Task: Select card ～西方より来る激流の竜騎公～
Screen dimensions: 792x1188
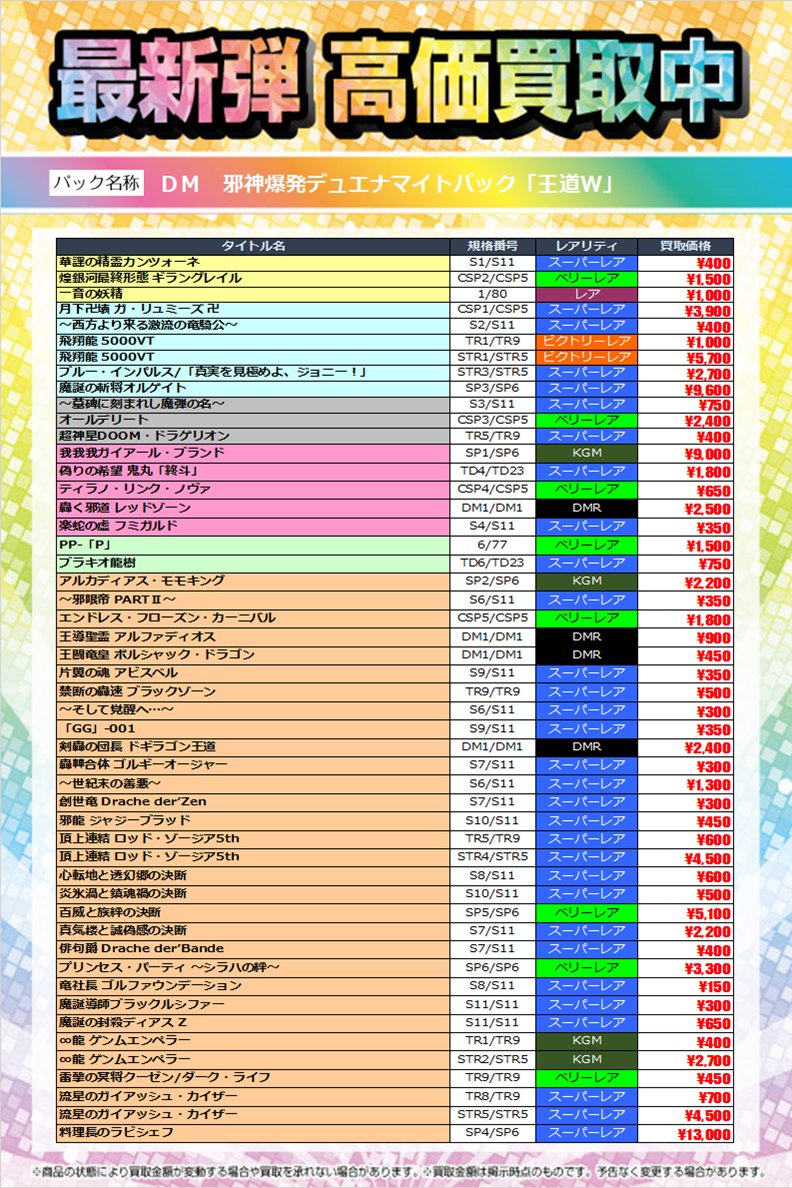Action: (x=149, y=325)
